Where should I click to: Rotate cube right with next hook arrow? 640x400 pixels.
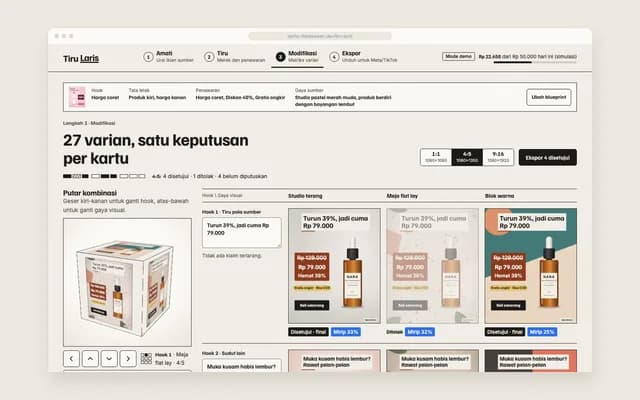[x=128, y=358]
